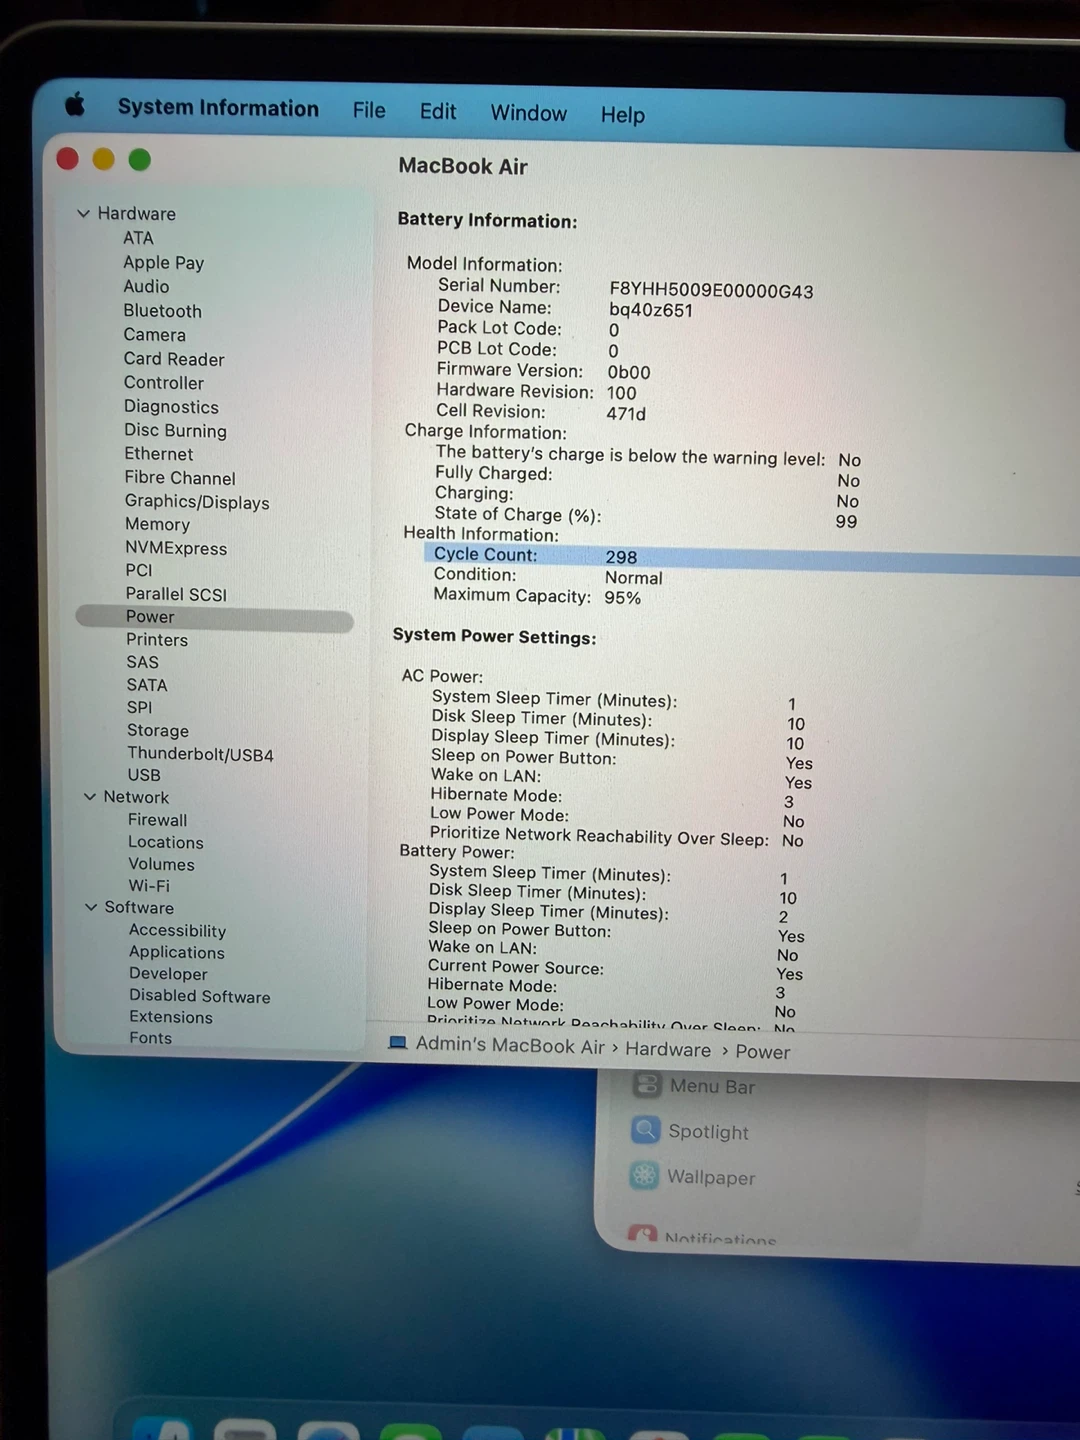
Task: Select Developer under Software
Action: pos(168,974)
